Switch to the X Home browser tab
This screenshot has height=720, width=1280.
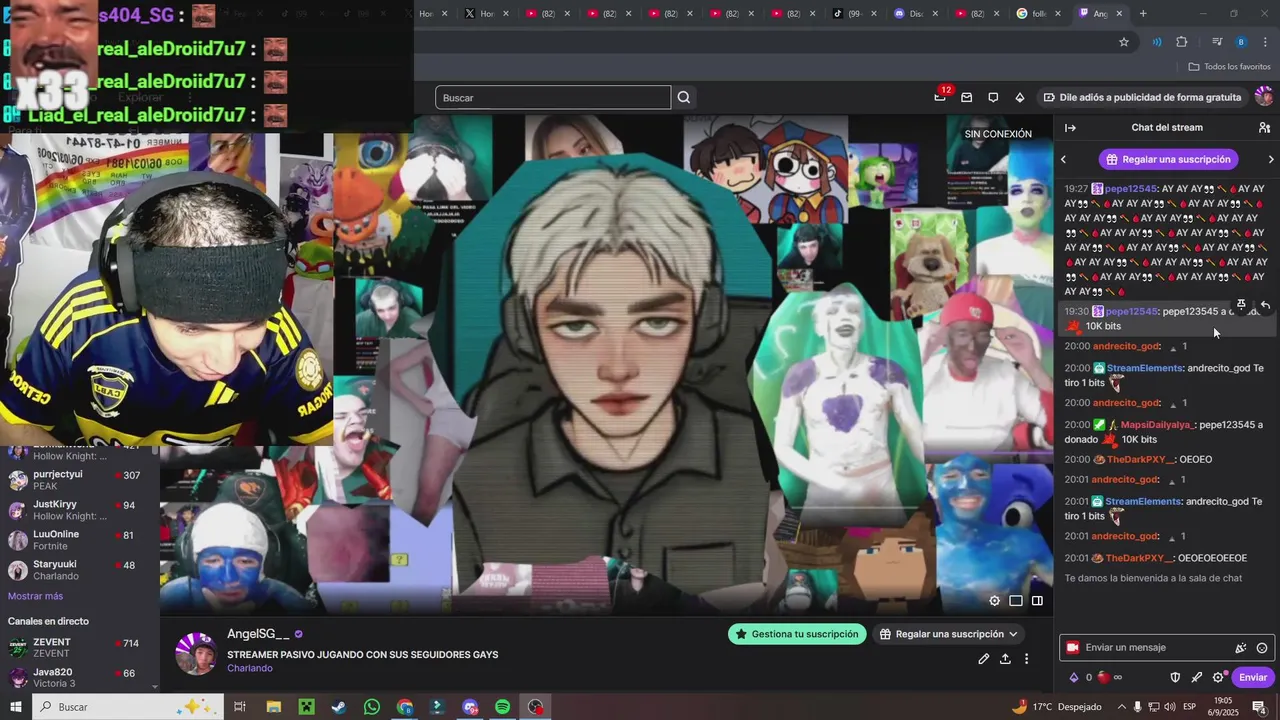pyautogui.click(x=487, y=14)
